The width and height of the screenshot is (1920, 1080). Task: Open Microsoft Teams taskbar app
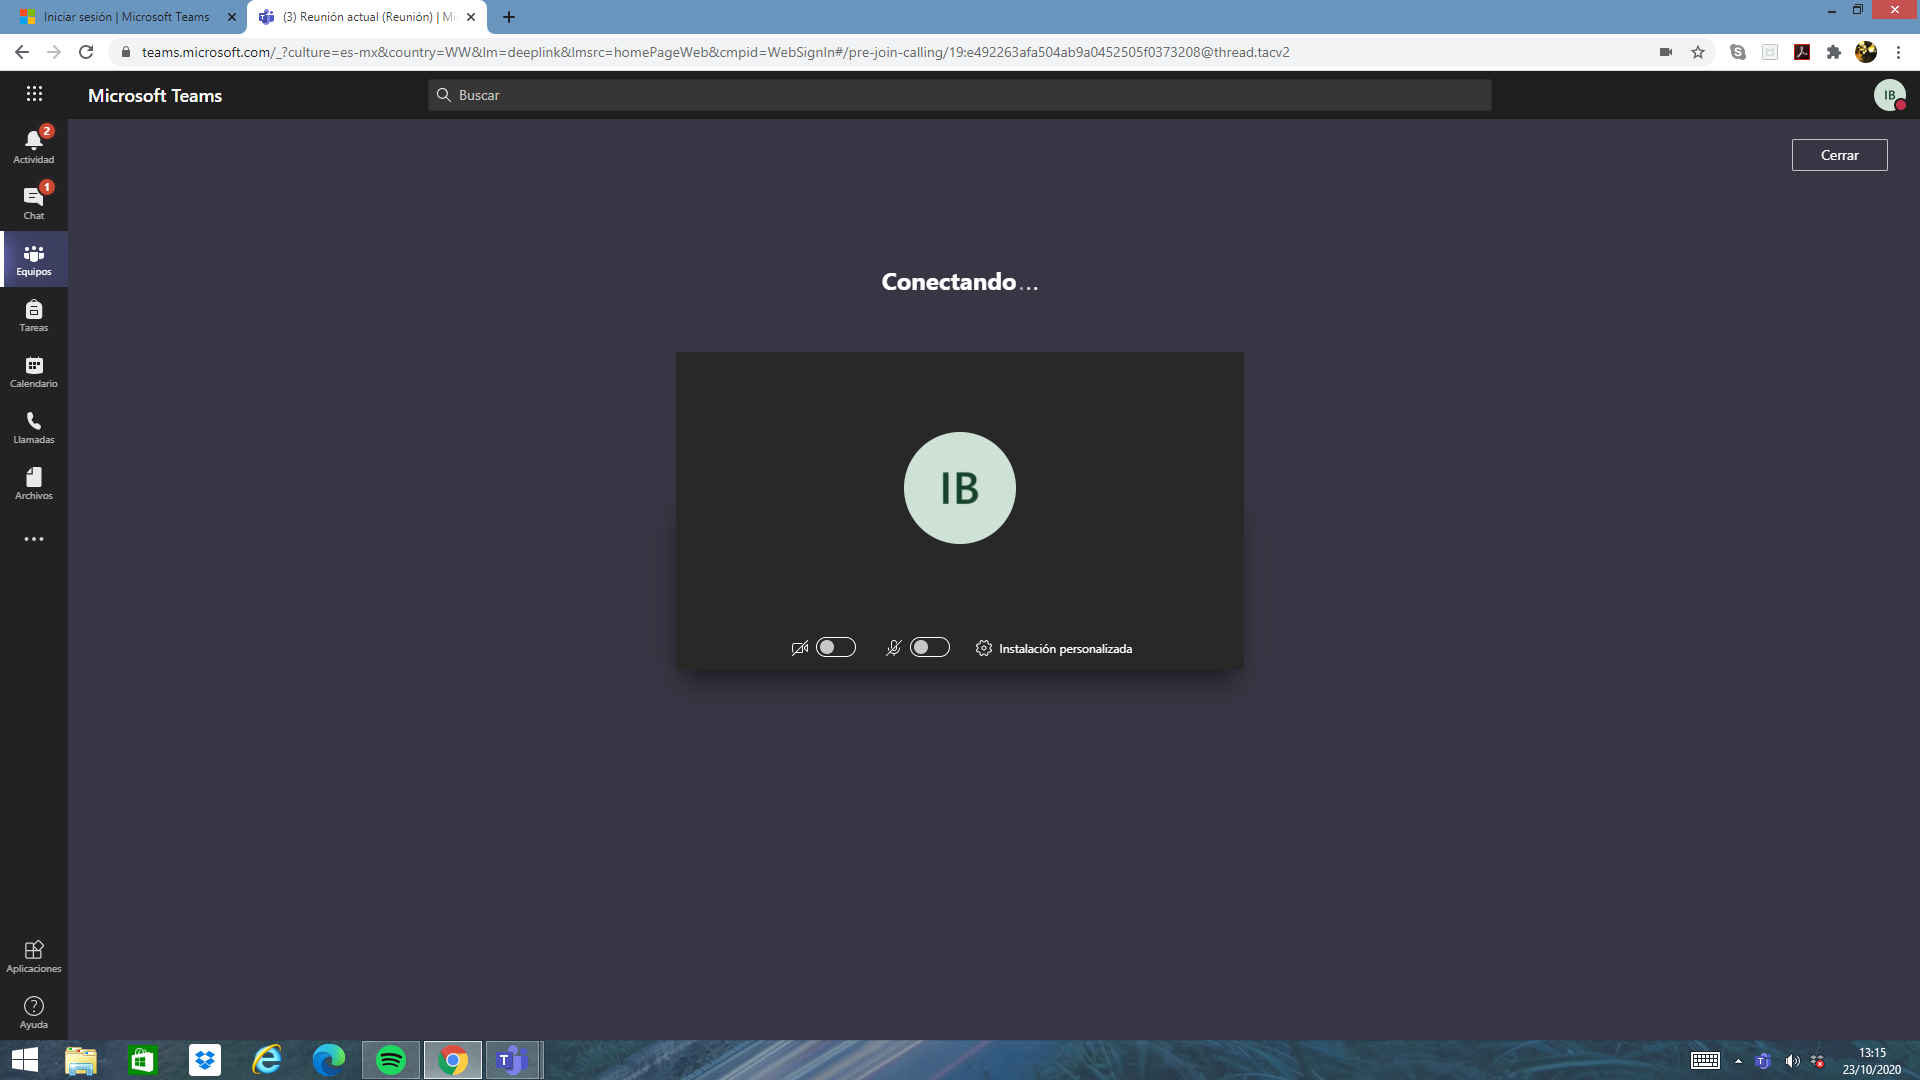tap(513, 1060)
